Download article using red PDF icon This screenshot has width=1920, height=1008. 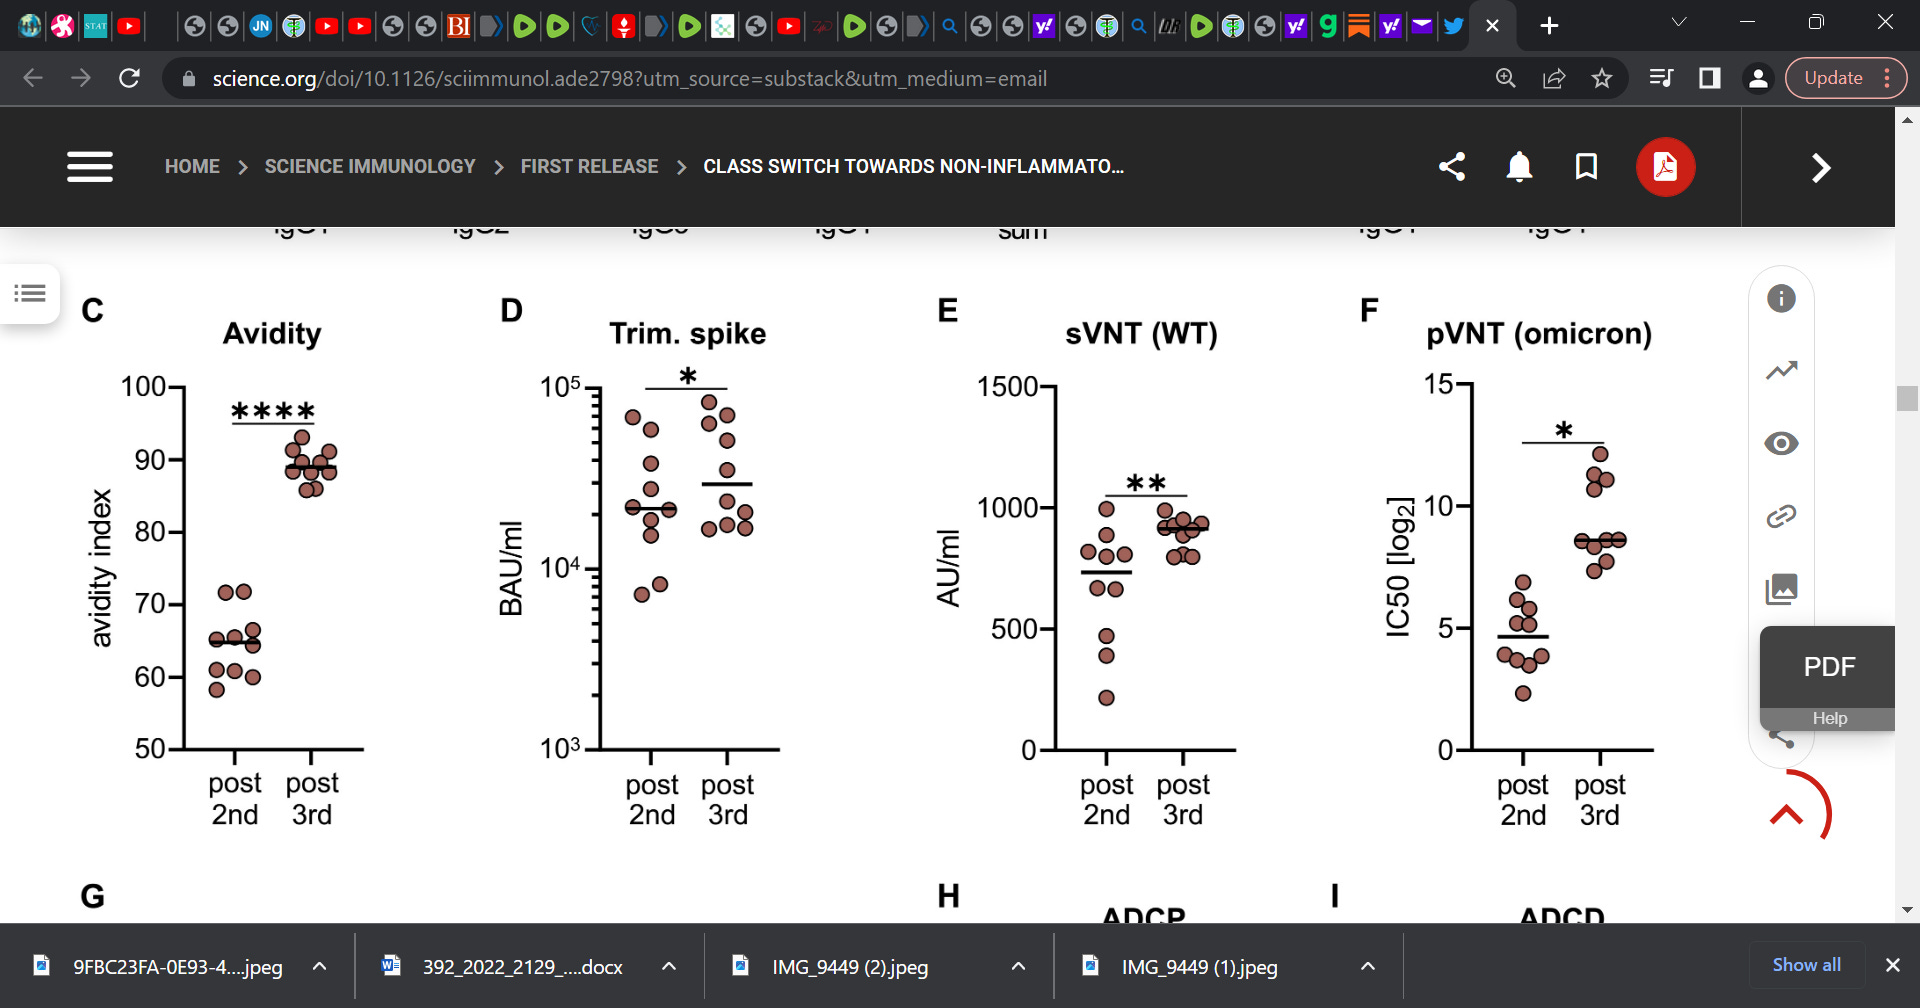pyautogui.click(x=1665, y=167)
